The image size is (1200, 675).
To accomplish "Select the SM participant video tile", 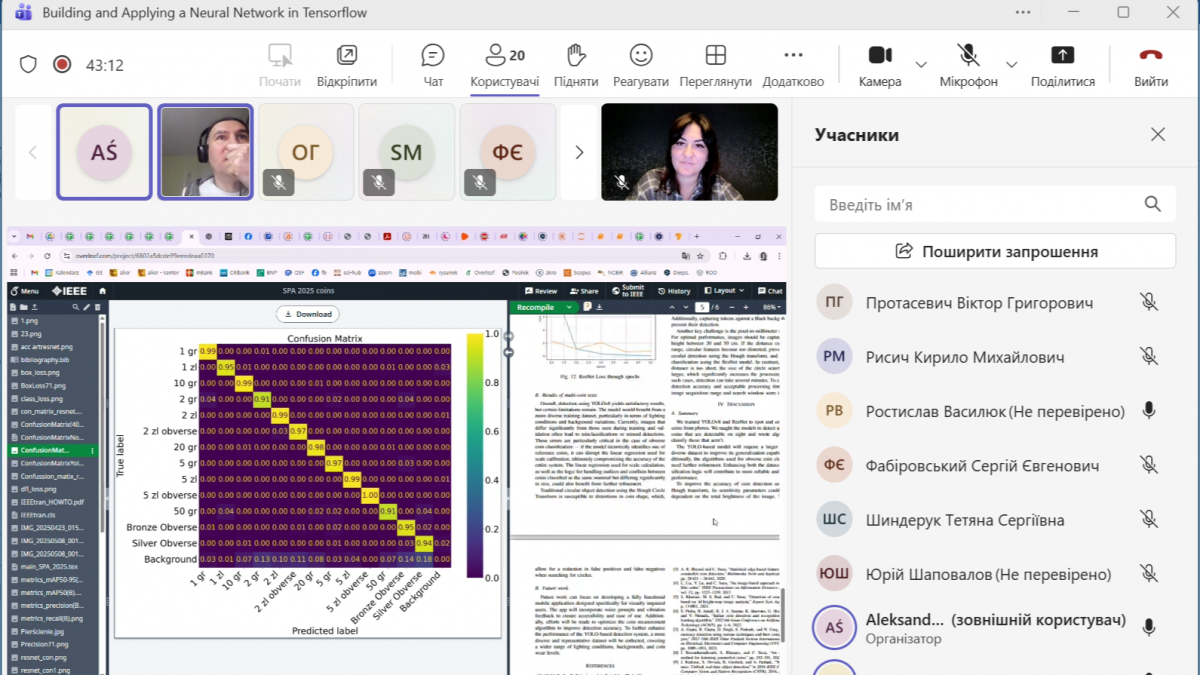I will (406, 152).
